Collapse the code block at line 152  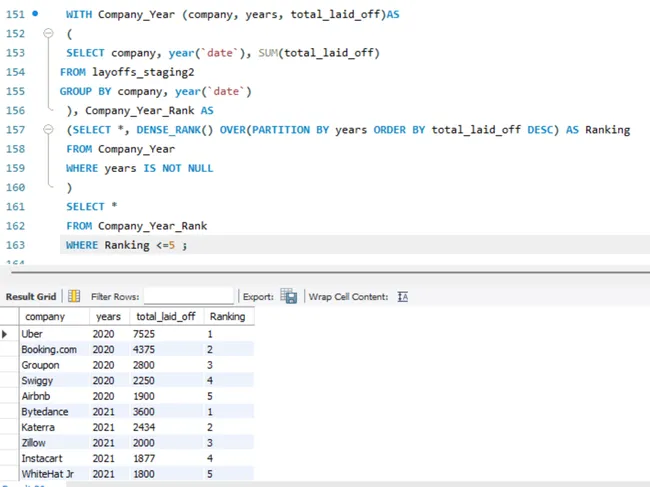pos(49,33)
